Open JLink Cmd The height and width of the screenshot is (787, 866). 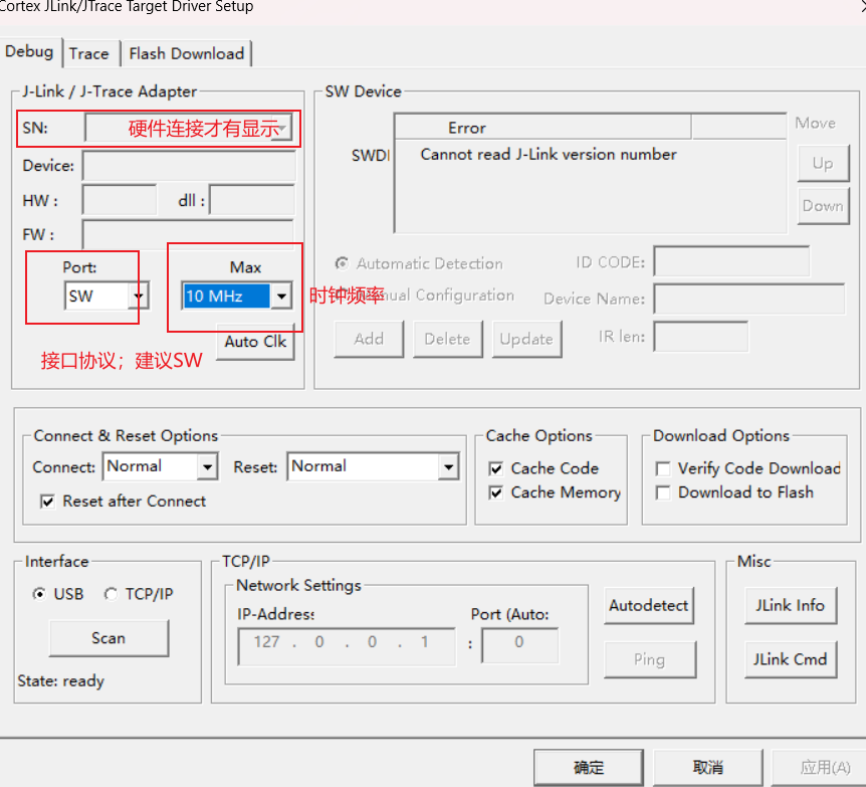[790, 659]
